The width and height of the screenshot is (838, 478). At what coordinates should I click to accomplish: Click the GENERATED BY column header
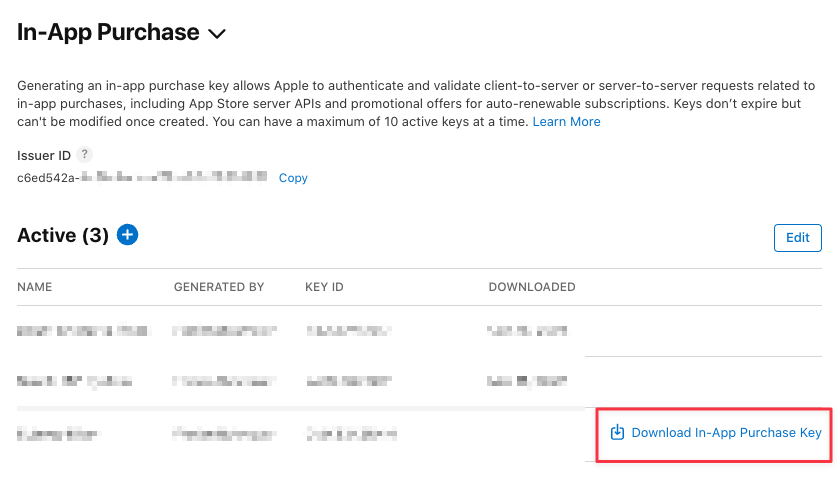[218, 287]
